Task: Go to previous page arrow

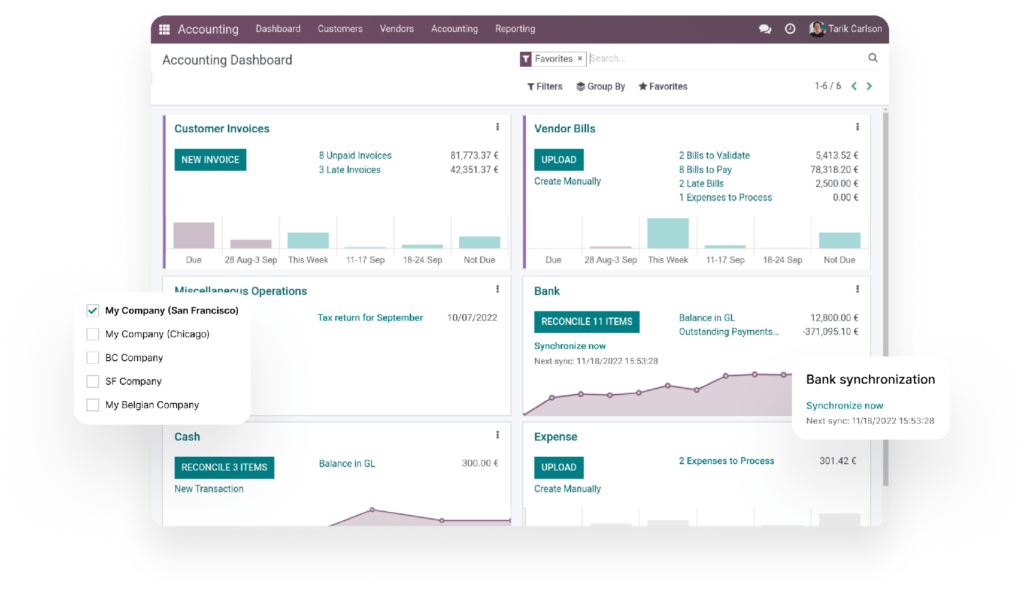Action: (x=854, y=86)
